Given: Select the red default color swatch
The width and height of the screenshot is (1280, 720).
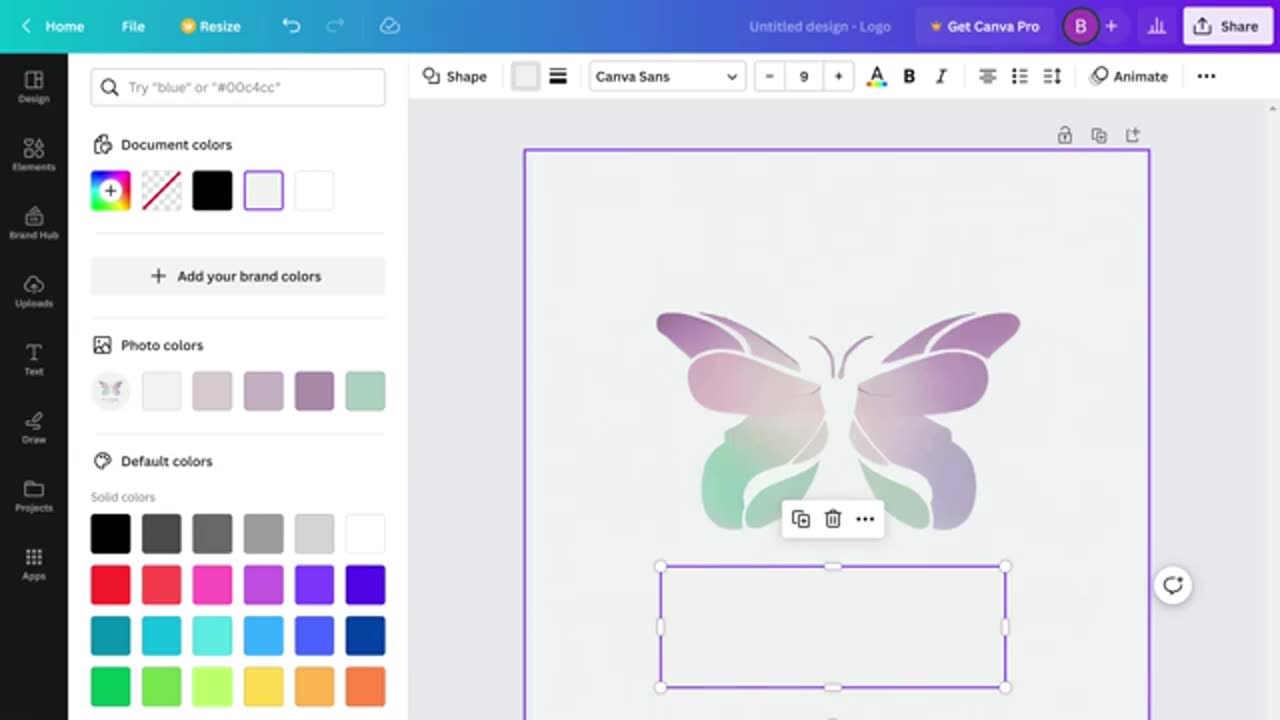Looking at the screenshot, I should coord(110,585).
